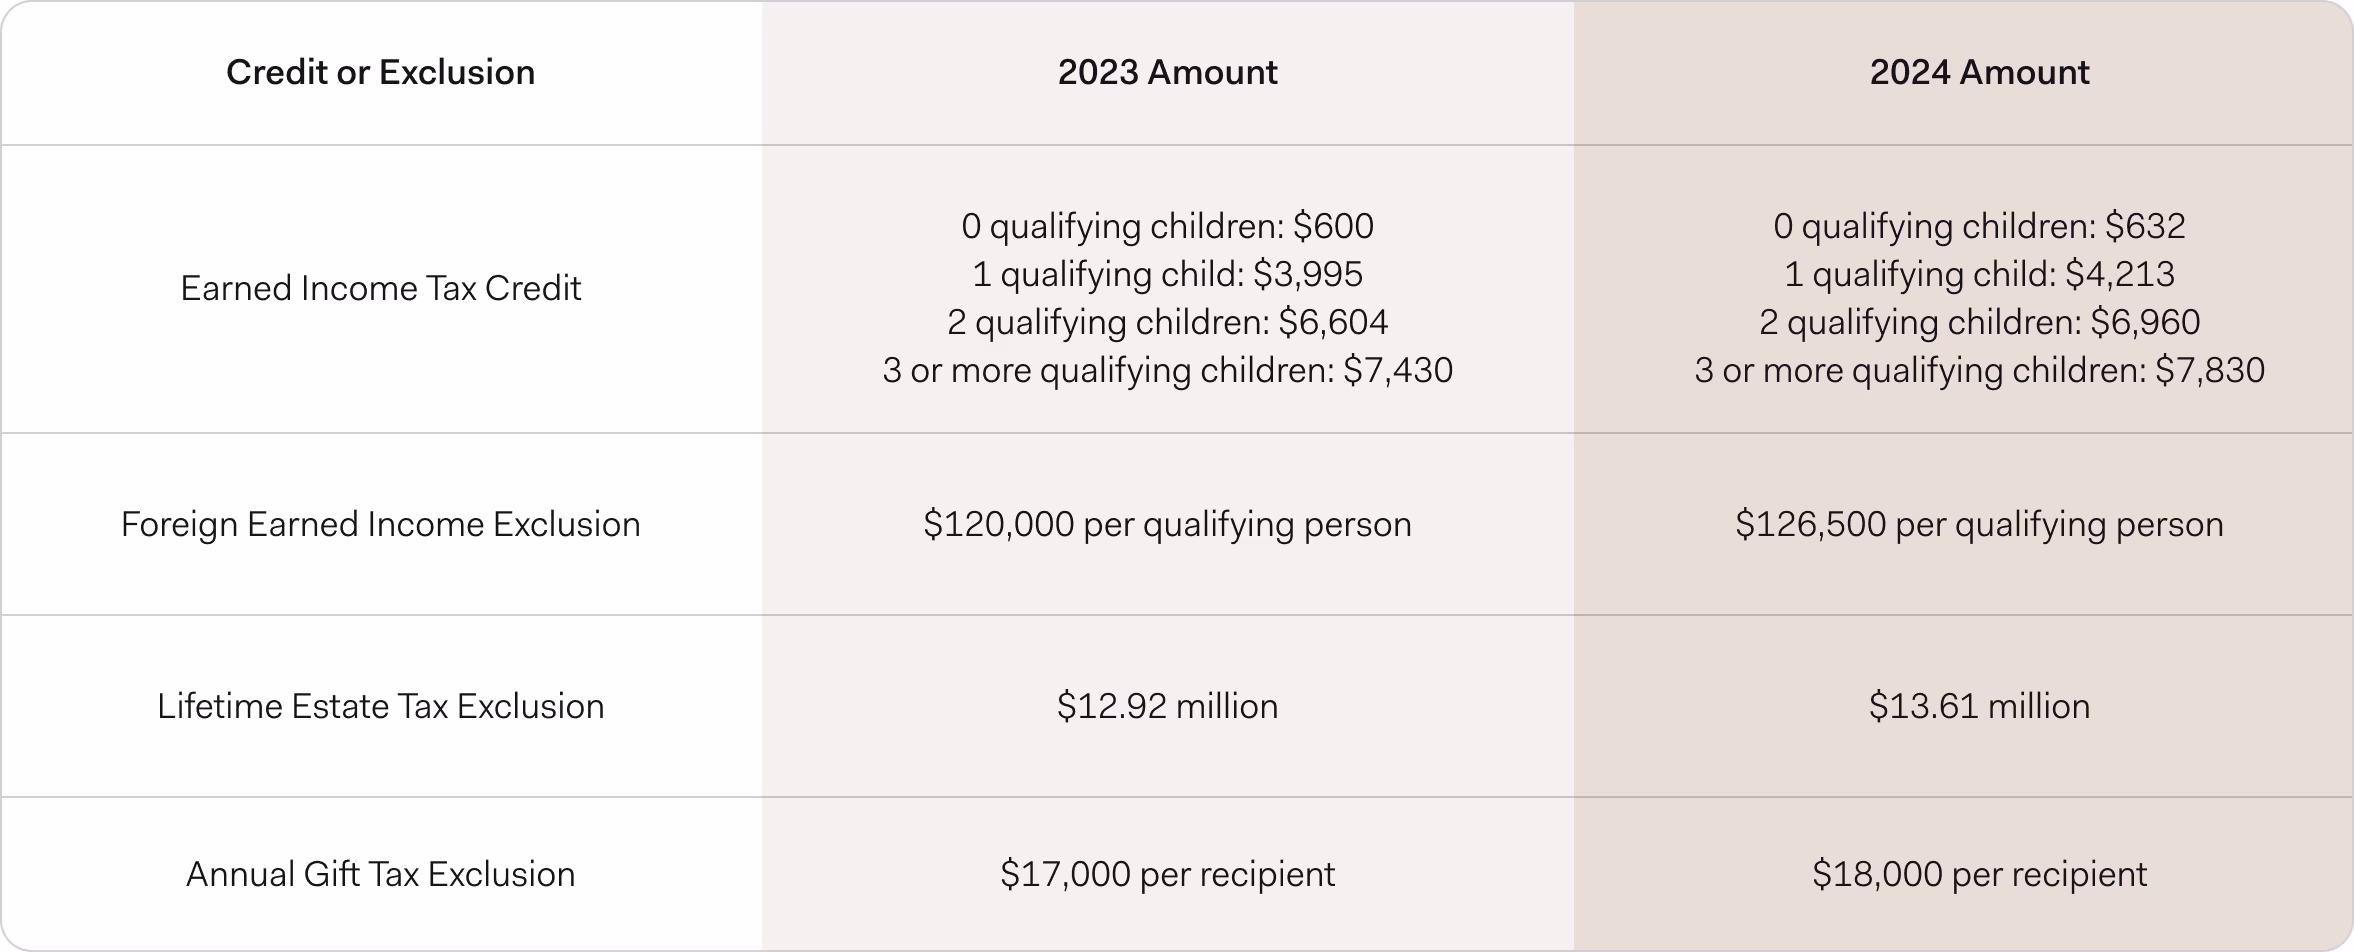Click the 2023 three or more children $7,430 line
Screen dimensions: 2354x952
pyautogui.click(x=1167, y=370)
